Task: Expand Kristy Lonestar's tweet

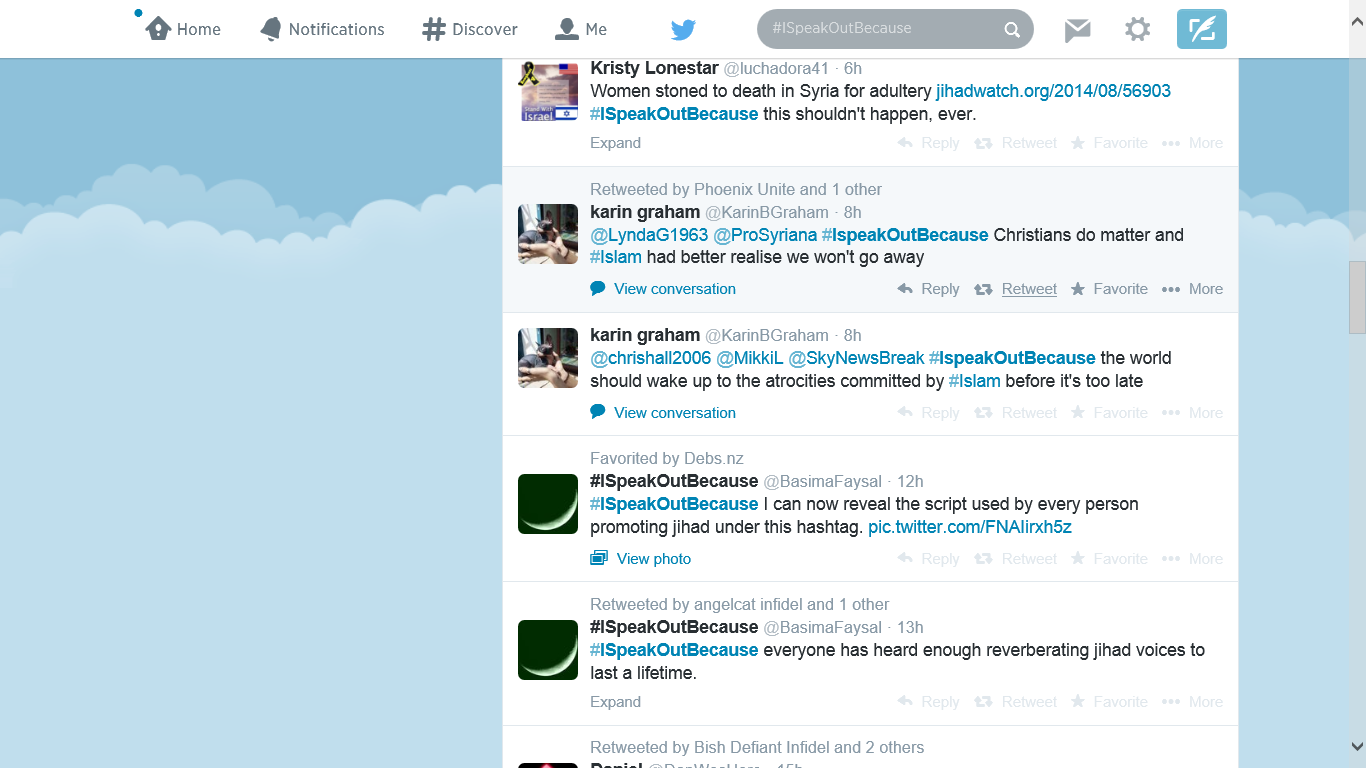Action: pyautogui.click(x=615, y=143)
